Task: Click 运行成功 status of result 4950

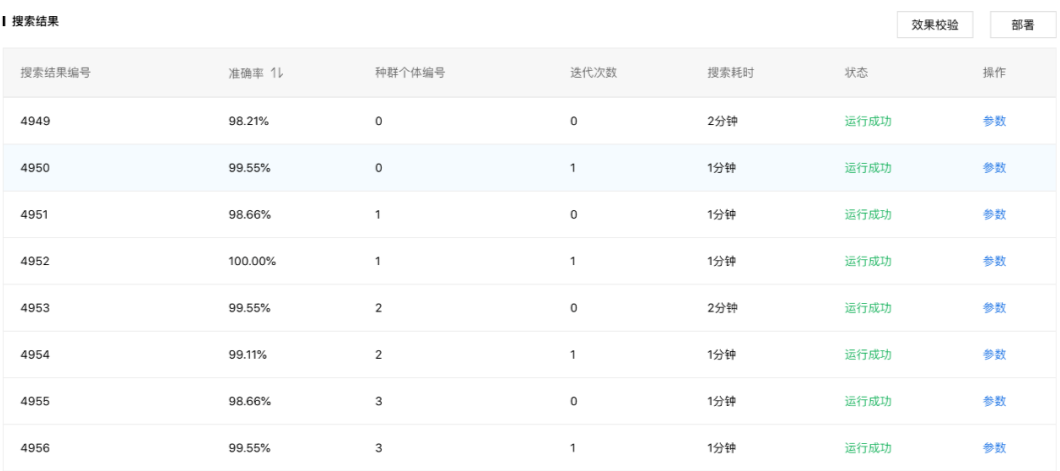Action: [868, 168]
